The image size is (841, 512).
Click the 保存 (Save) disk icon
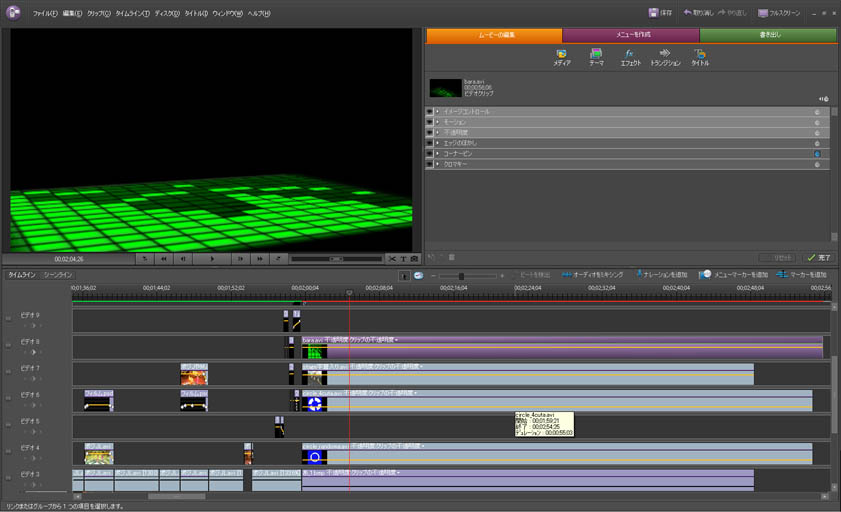pyautogui.click(x=653, y=13)
